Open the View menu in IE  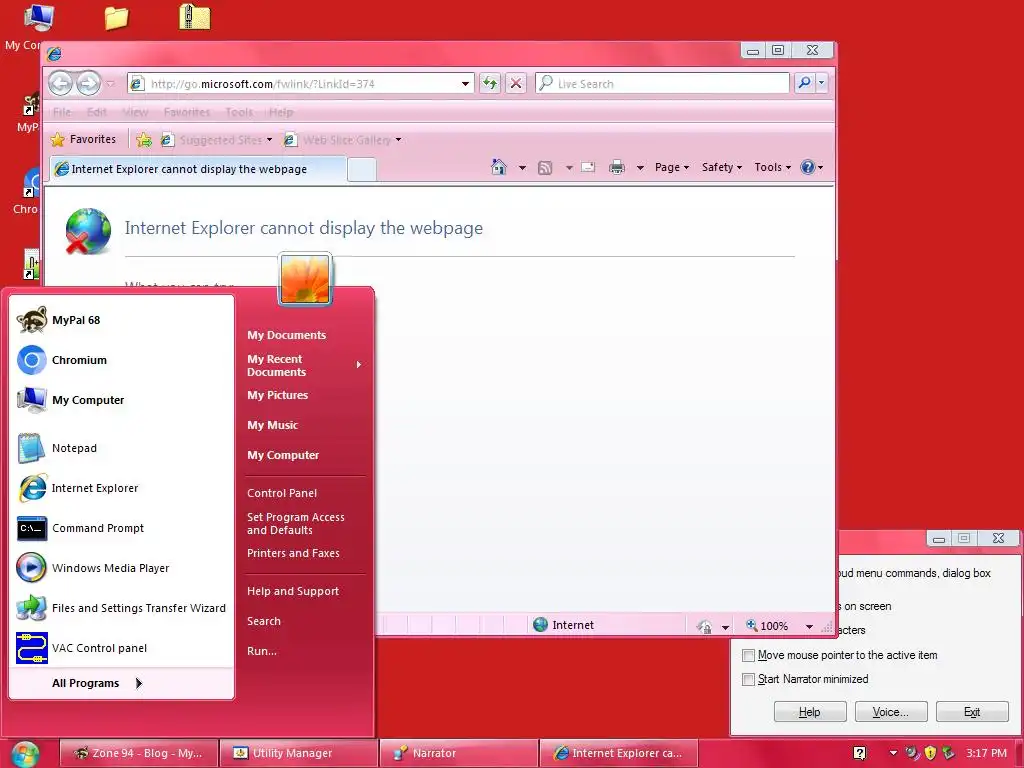tap(135, 112)
